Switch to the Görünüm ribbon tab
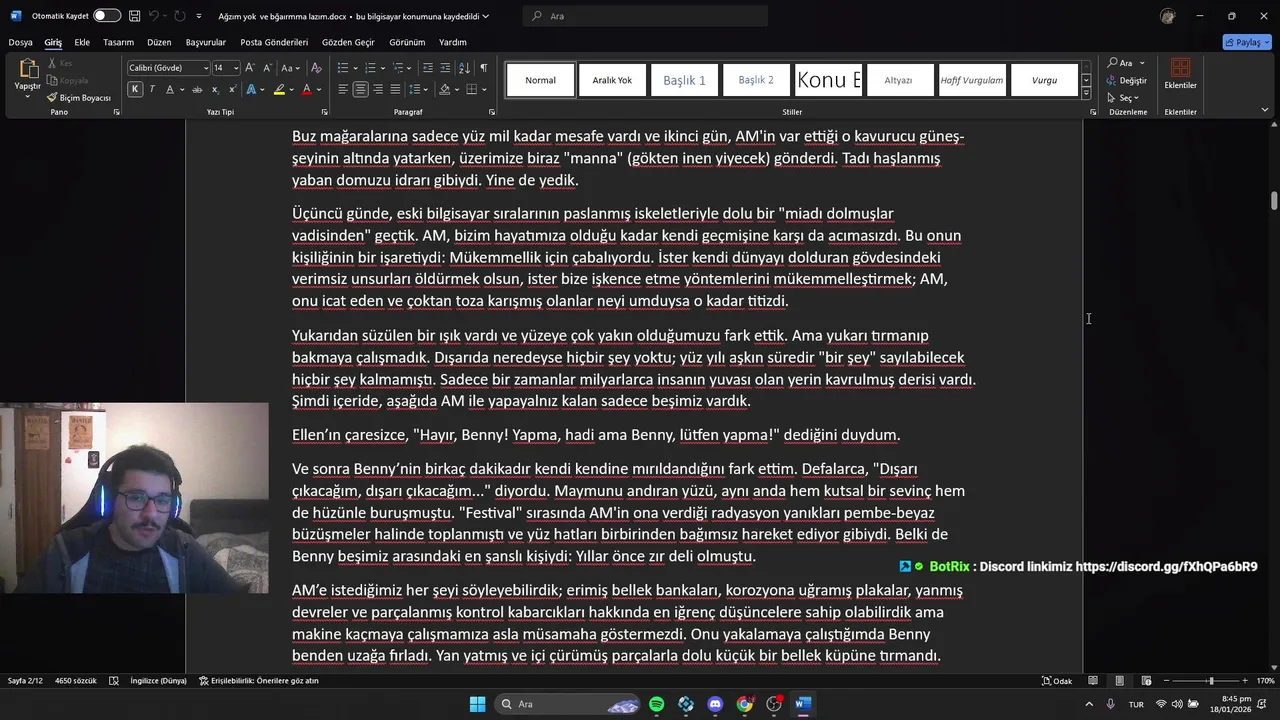 (x=407, y=42)
